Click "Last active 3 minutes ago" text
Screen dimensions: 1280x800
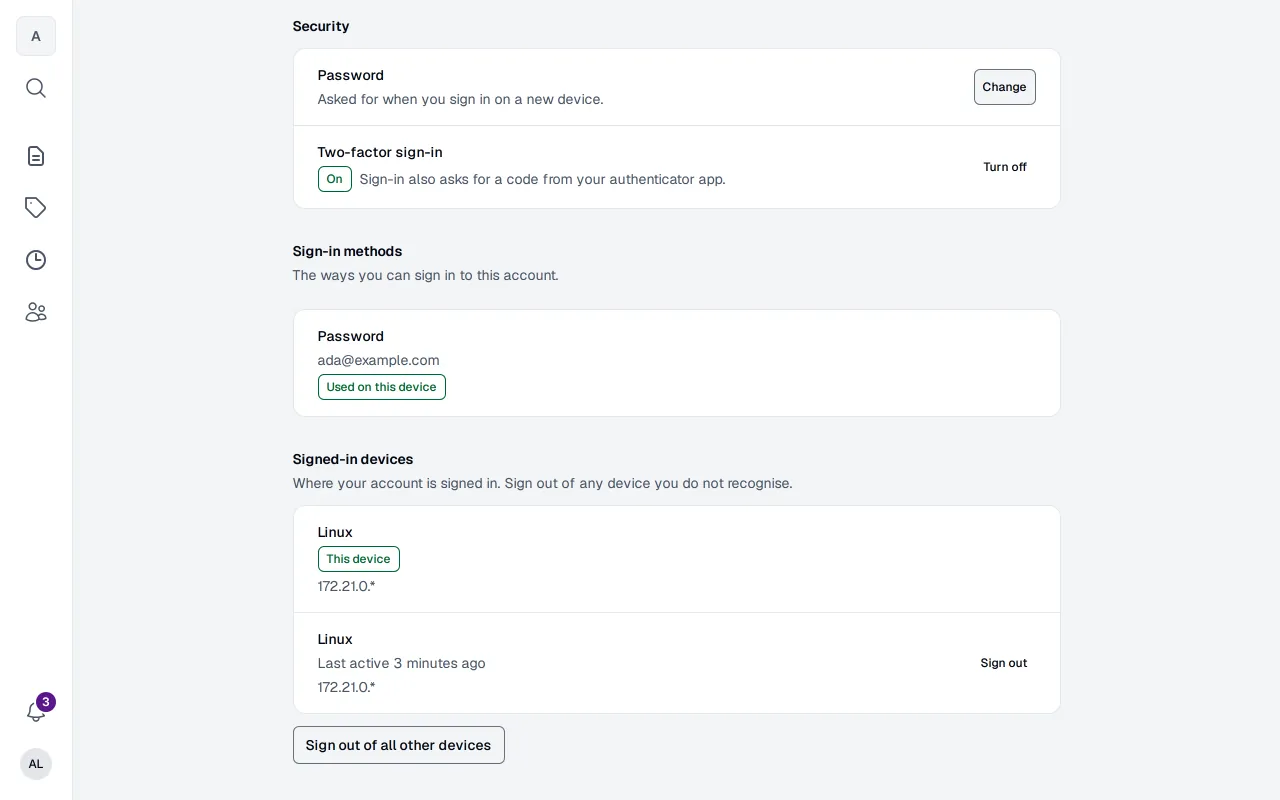pyautogui.click(x=402, y=663)
